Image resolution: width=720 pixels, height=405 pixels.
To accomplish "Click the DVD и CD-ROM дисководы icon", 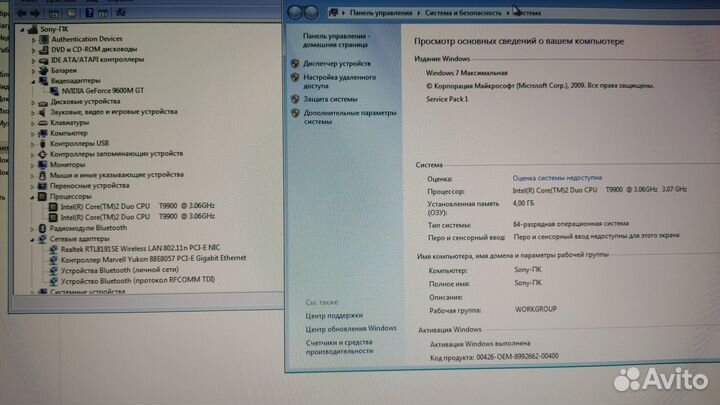I will pos(44,50).
